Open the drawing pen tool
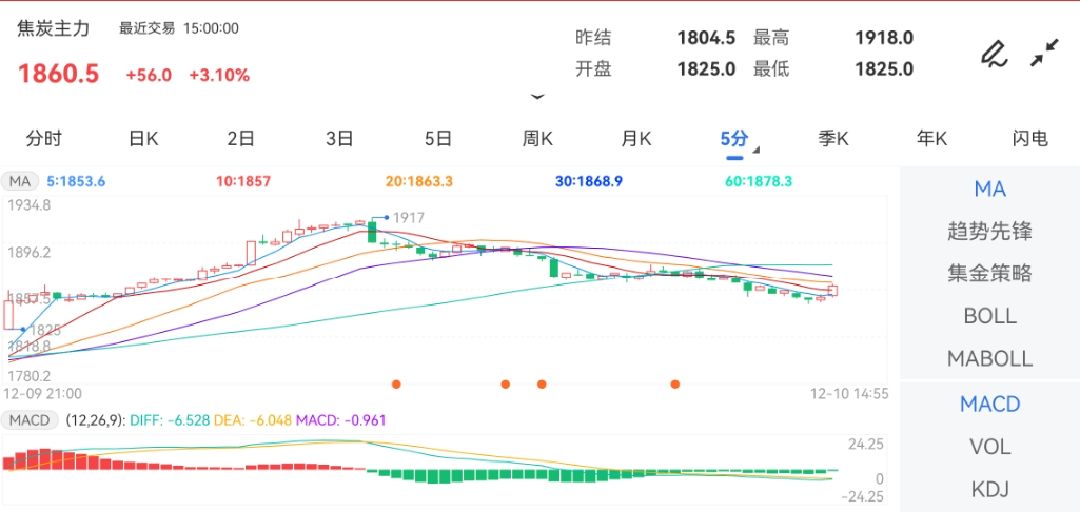 (x=994, y=54)
